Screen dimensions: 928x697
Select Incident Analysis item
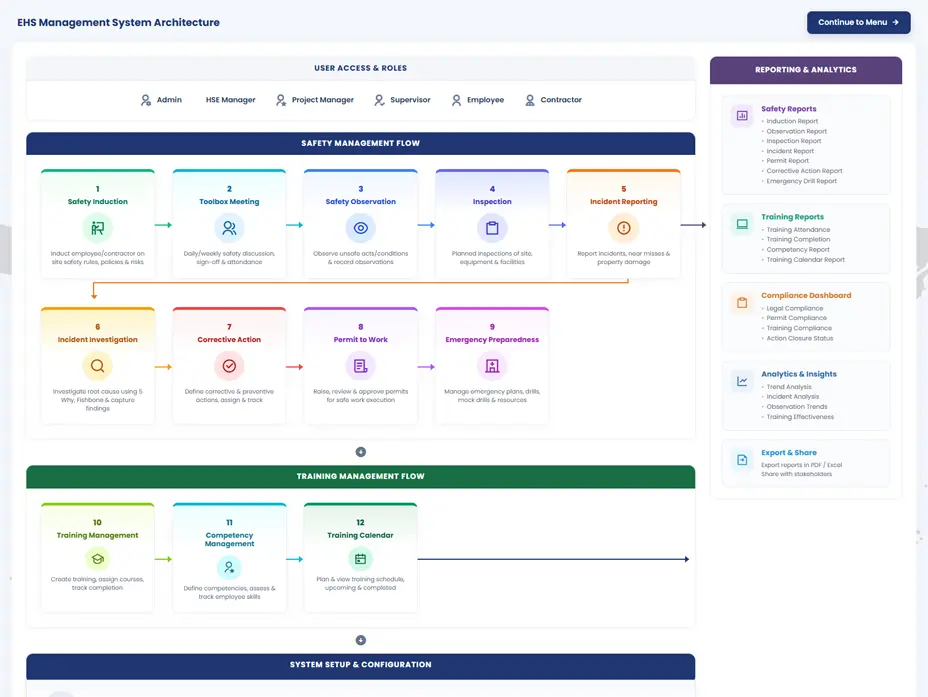(x=792, y=396)
